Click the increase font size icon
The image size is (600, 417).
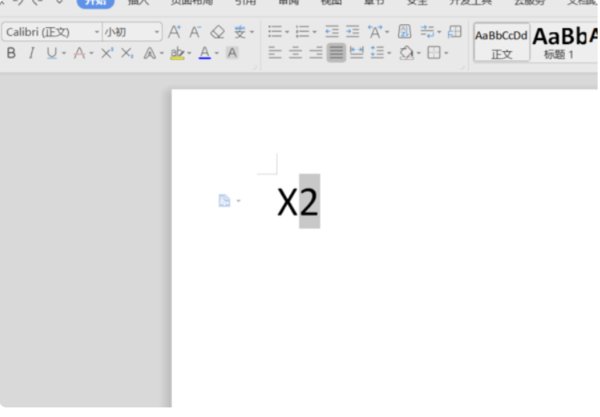[175, 32]
